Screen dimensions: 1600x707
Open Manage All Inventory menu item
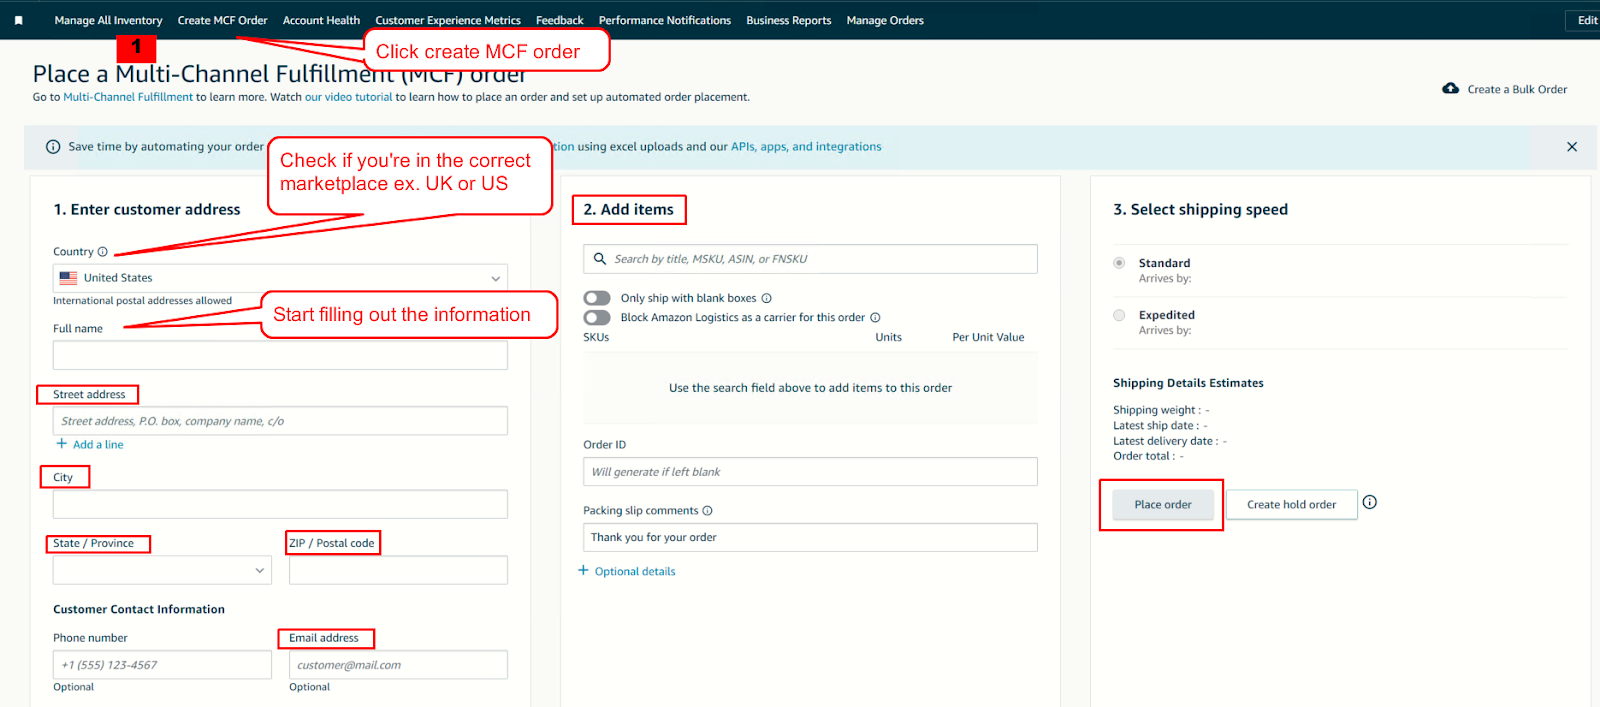click(108, 20)
